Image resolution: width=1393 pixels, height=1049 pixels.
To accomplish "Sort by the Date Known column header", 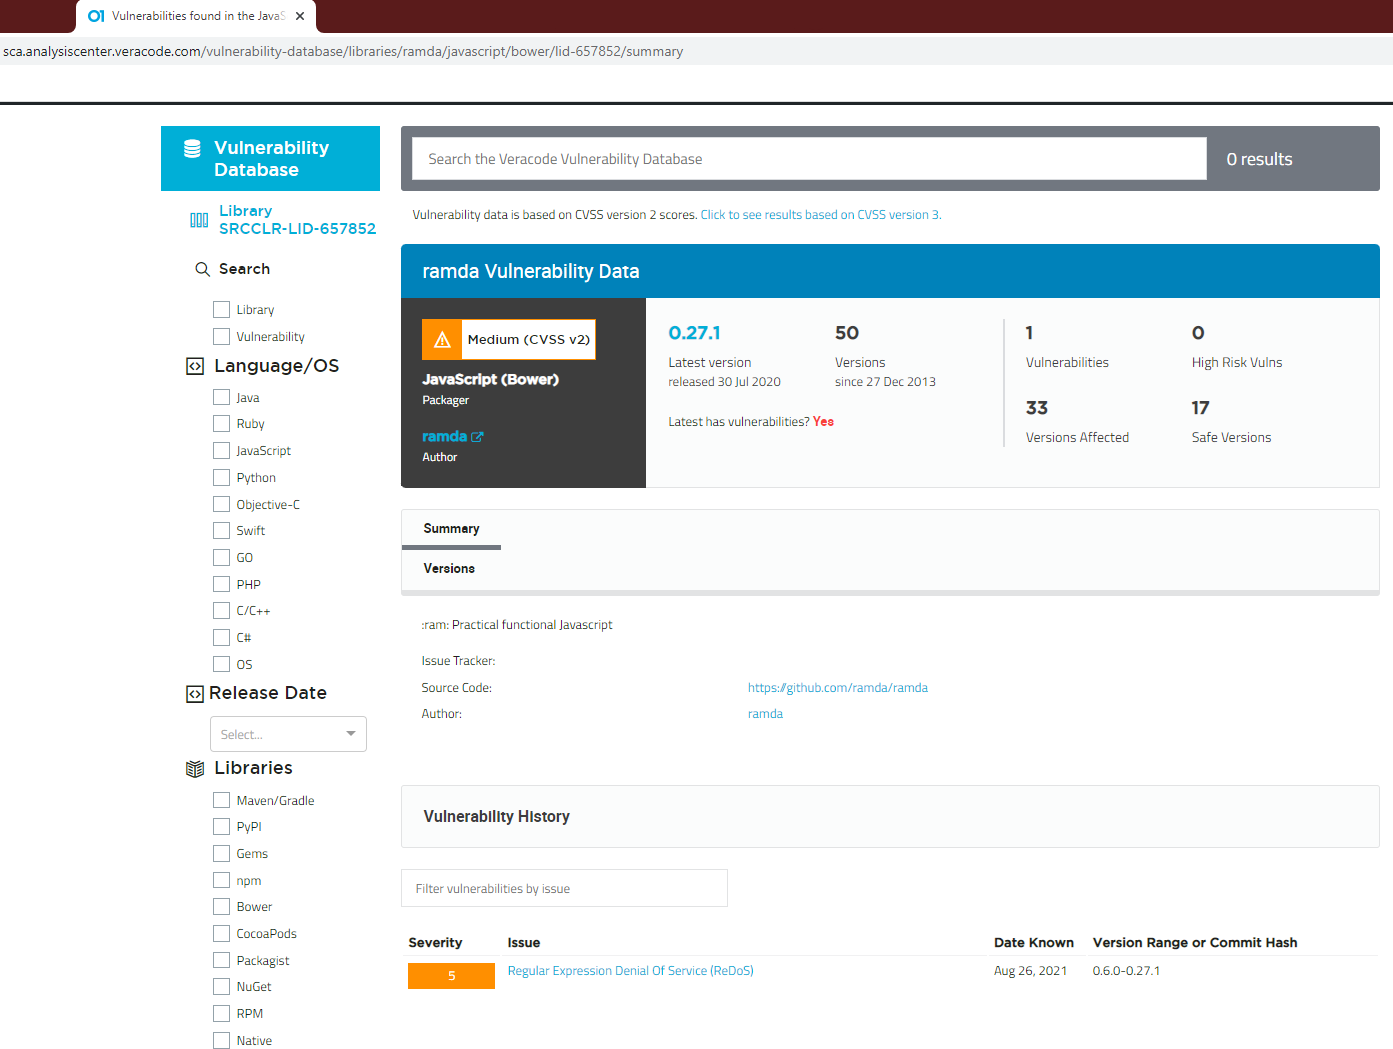I will point(1034,943).
